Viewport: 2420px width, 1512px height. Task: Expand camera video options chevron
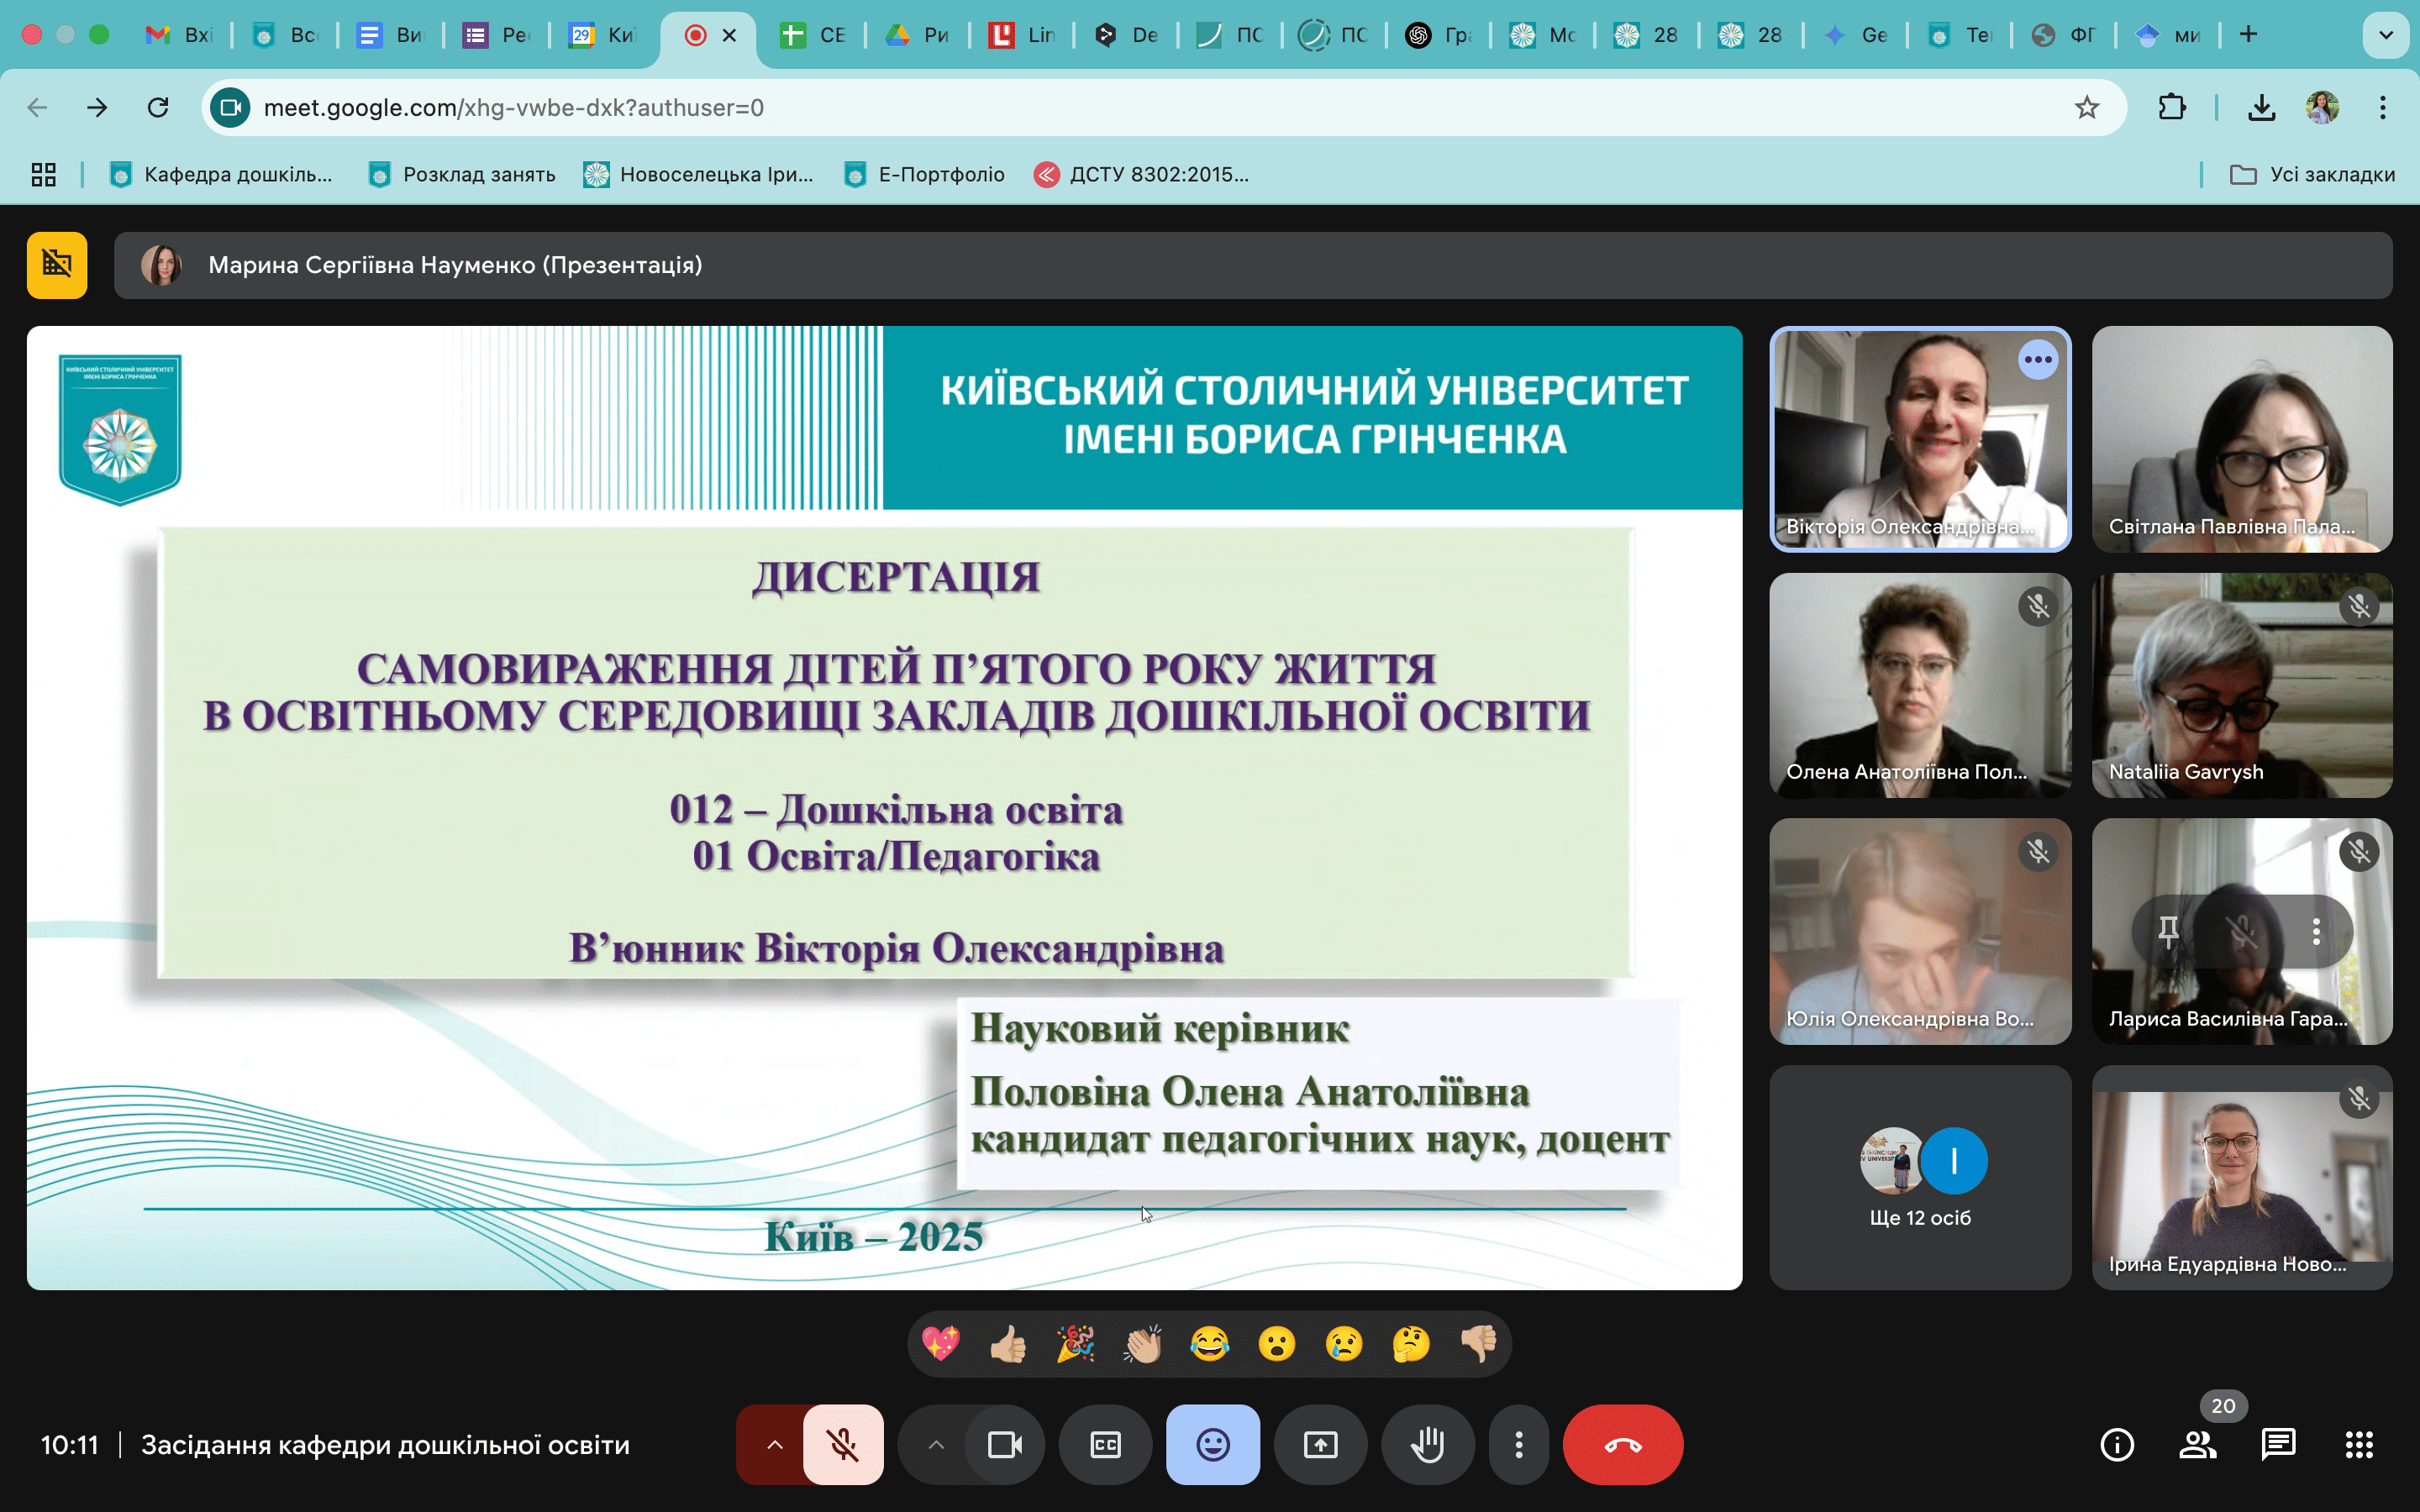click(x=935, y=1444)
